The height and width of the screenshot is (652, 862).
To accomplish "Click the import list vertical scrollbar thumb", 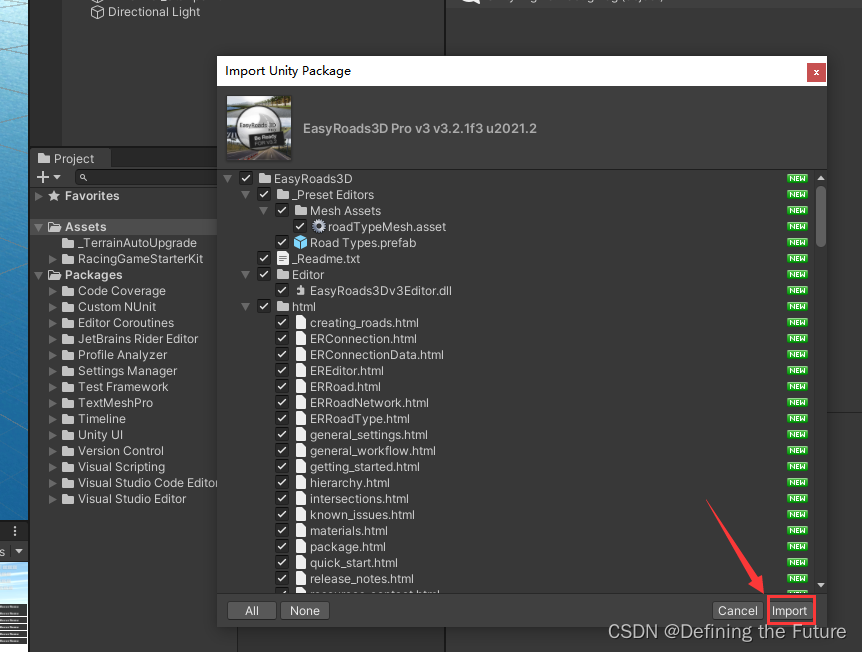I will point(821,216).
